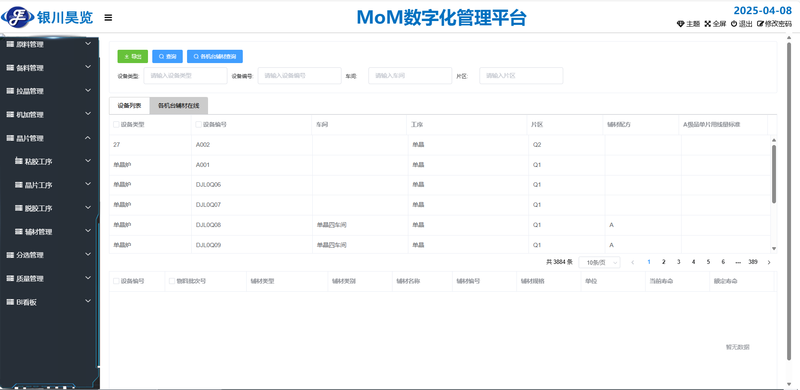
Task: Tick 设备编号 checkbox in lower material table
Action: click(x=116, y=281)
